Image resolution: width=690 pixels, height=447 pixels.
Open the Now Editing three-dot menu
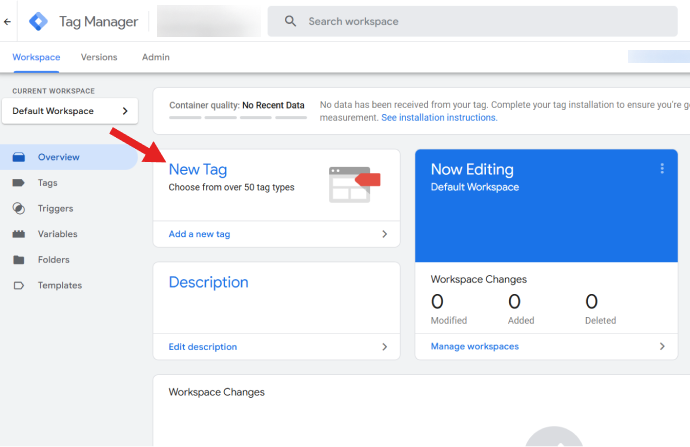click(662, 169)
